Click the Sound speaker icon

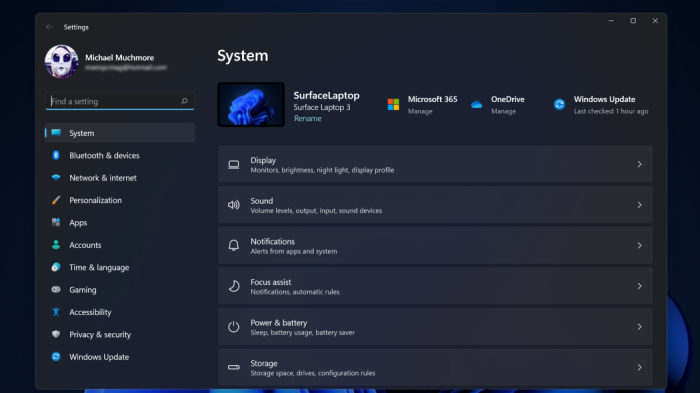[233, 205]
